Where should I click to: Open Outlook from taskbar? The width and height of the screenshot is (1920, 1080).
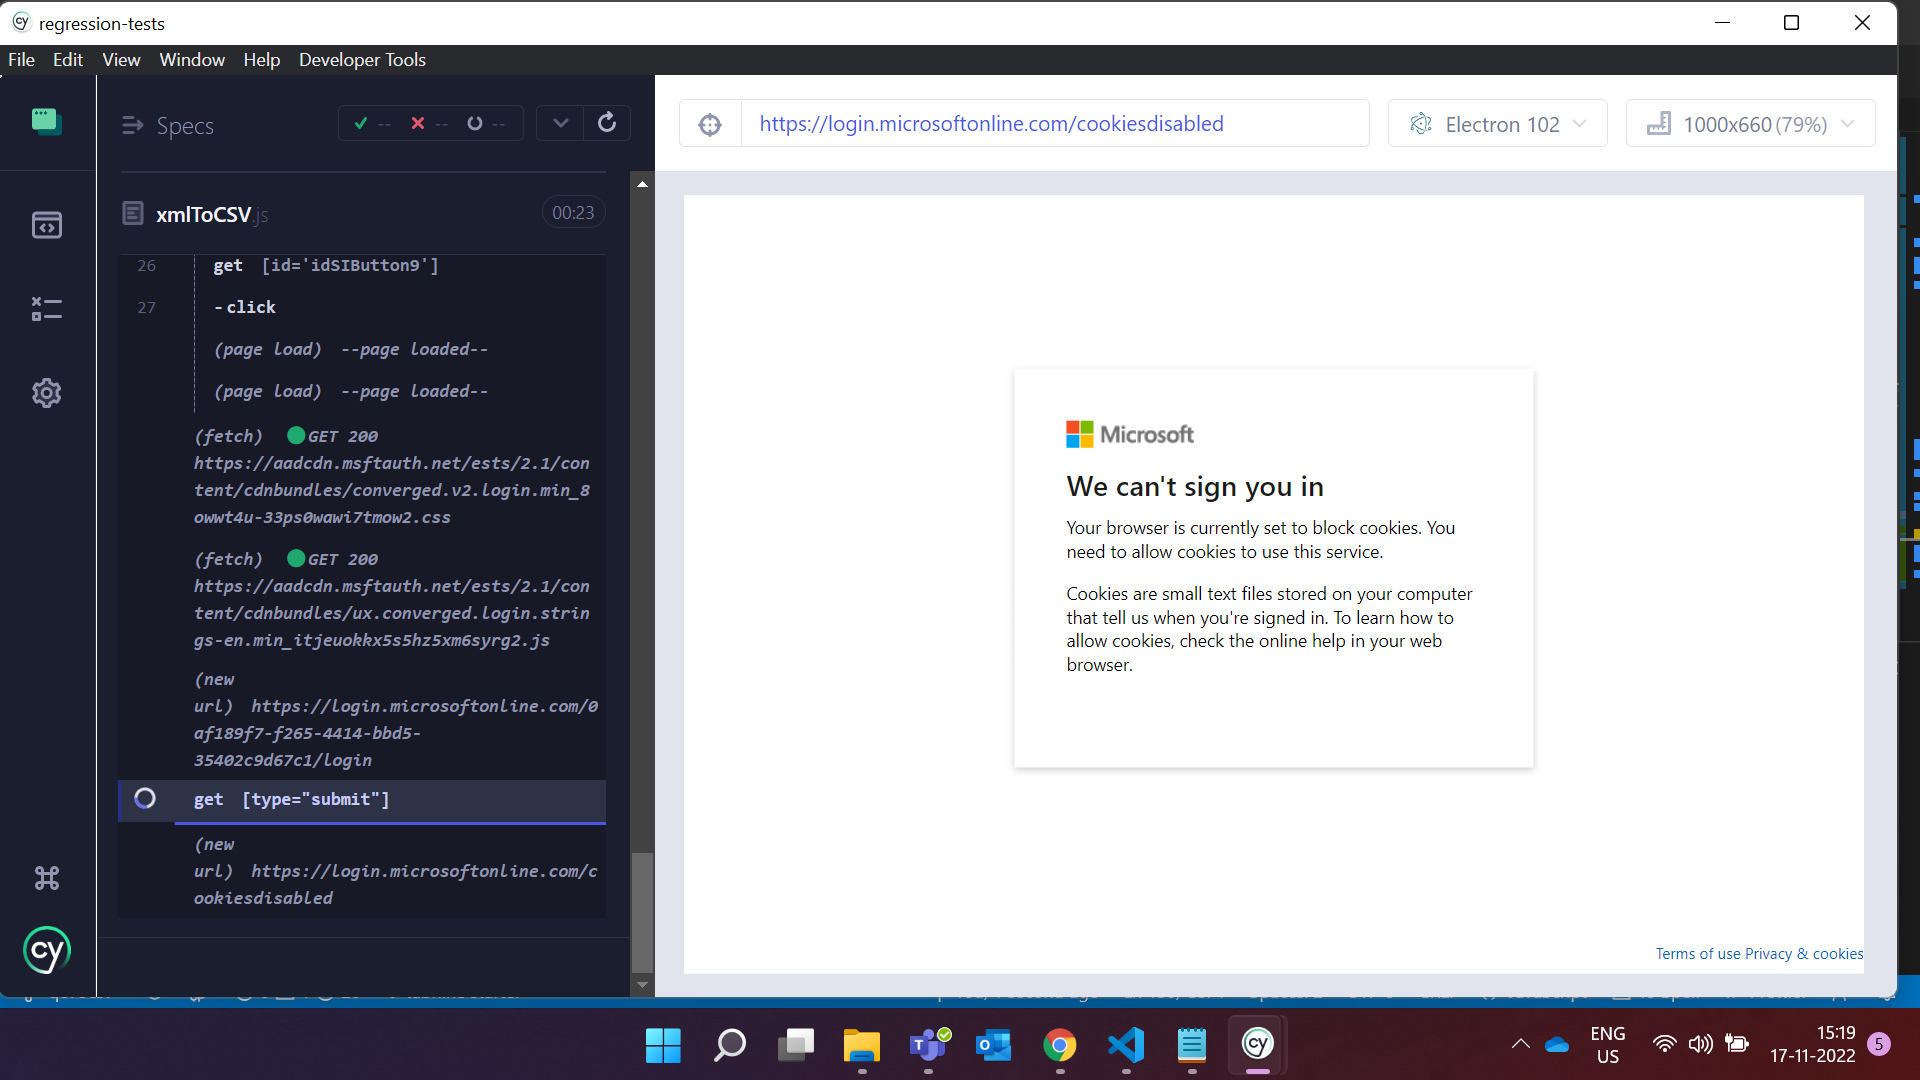pos(994,1045)
